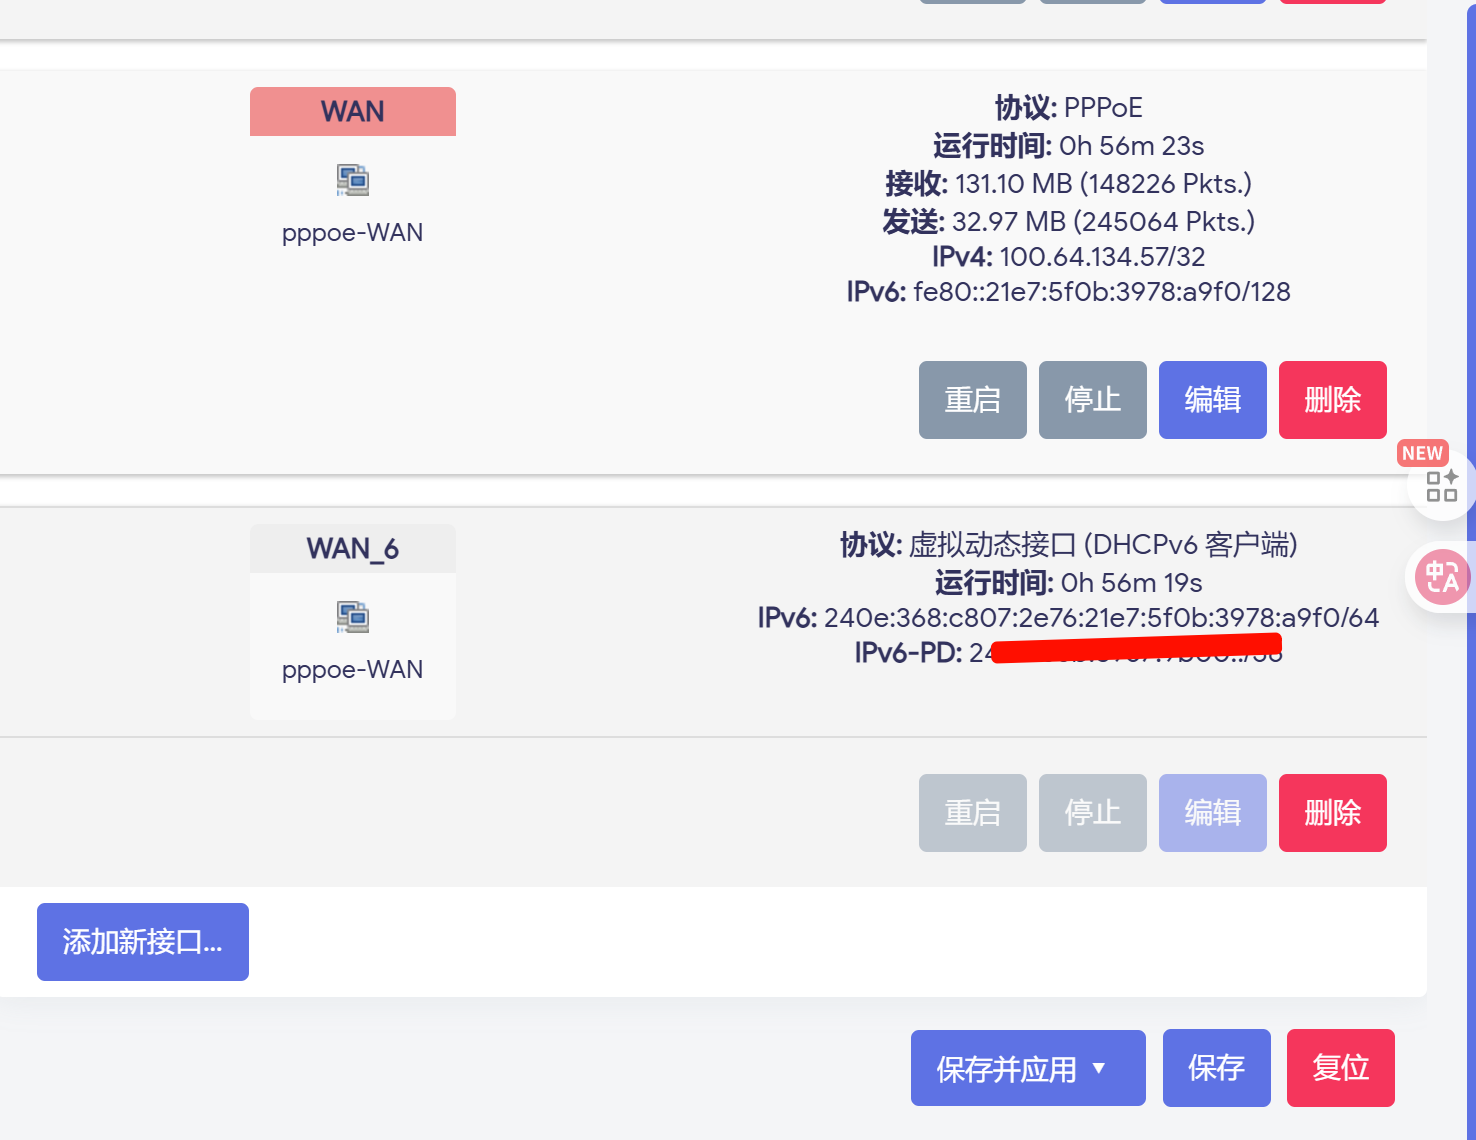The image size is (1476, 1140).
Task: Select the WAN_6 name badge
Action: [352, 549]
